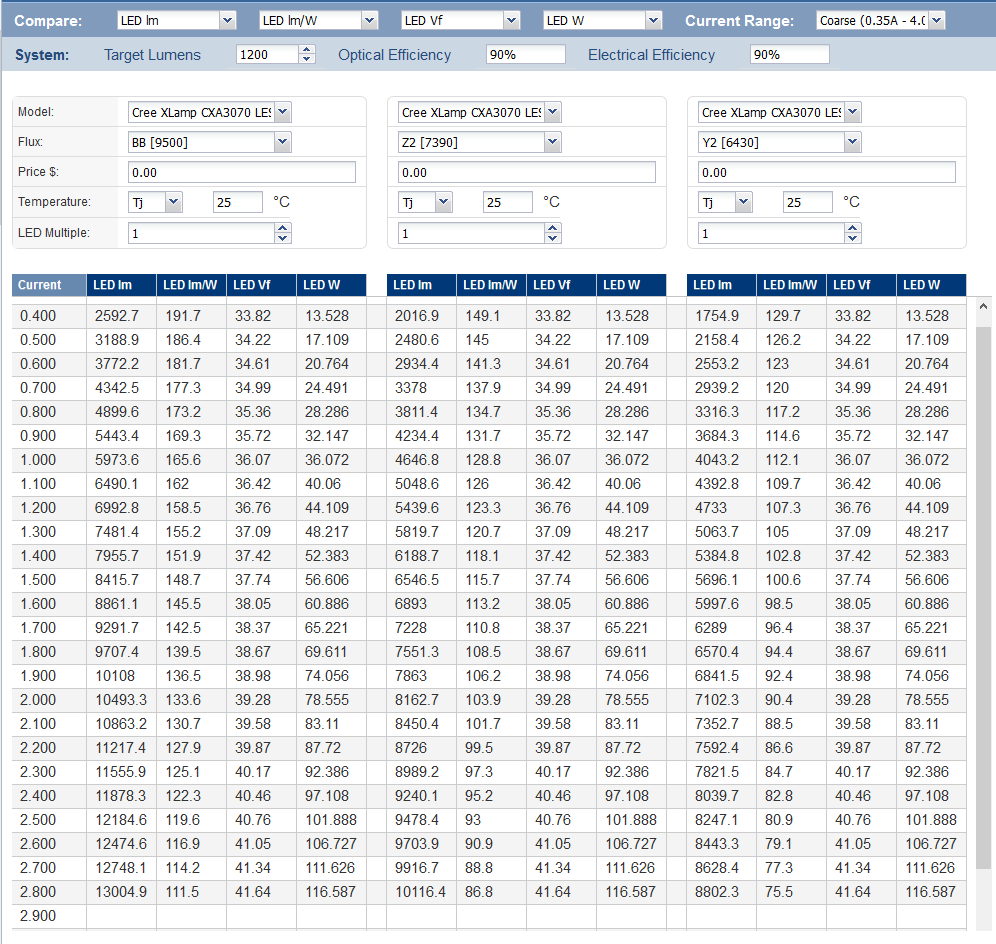This screenshot has height=944, width=996.
Task: Increase first LED Multiple with up arrow
Action: pyautogui.click(x=283, y=228)
